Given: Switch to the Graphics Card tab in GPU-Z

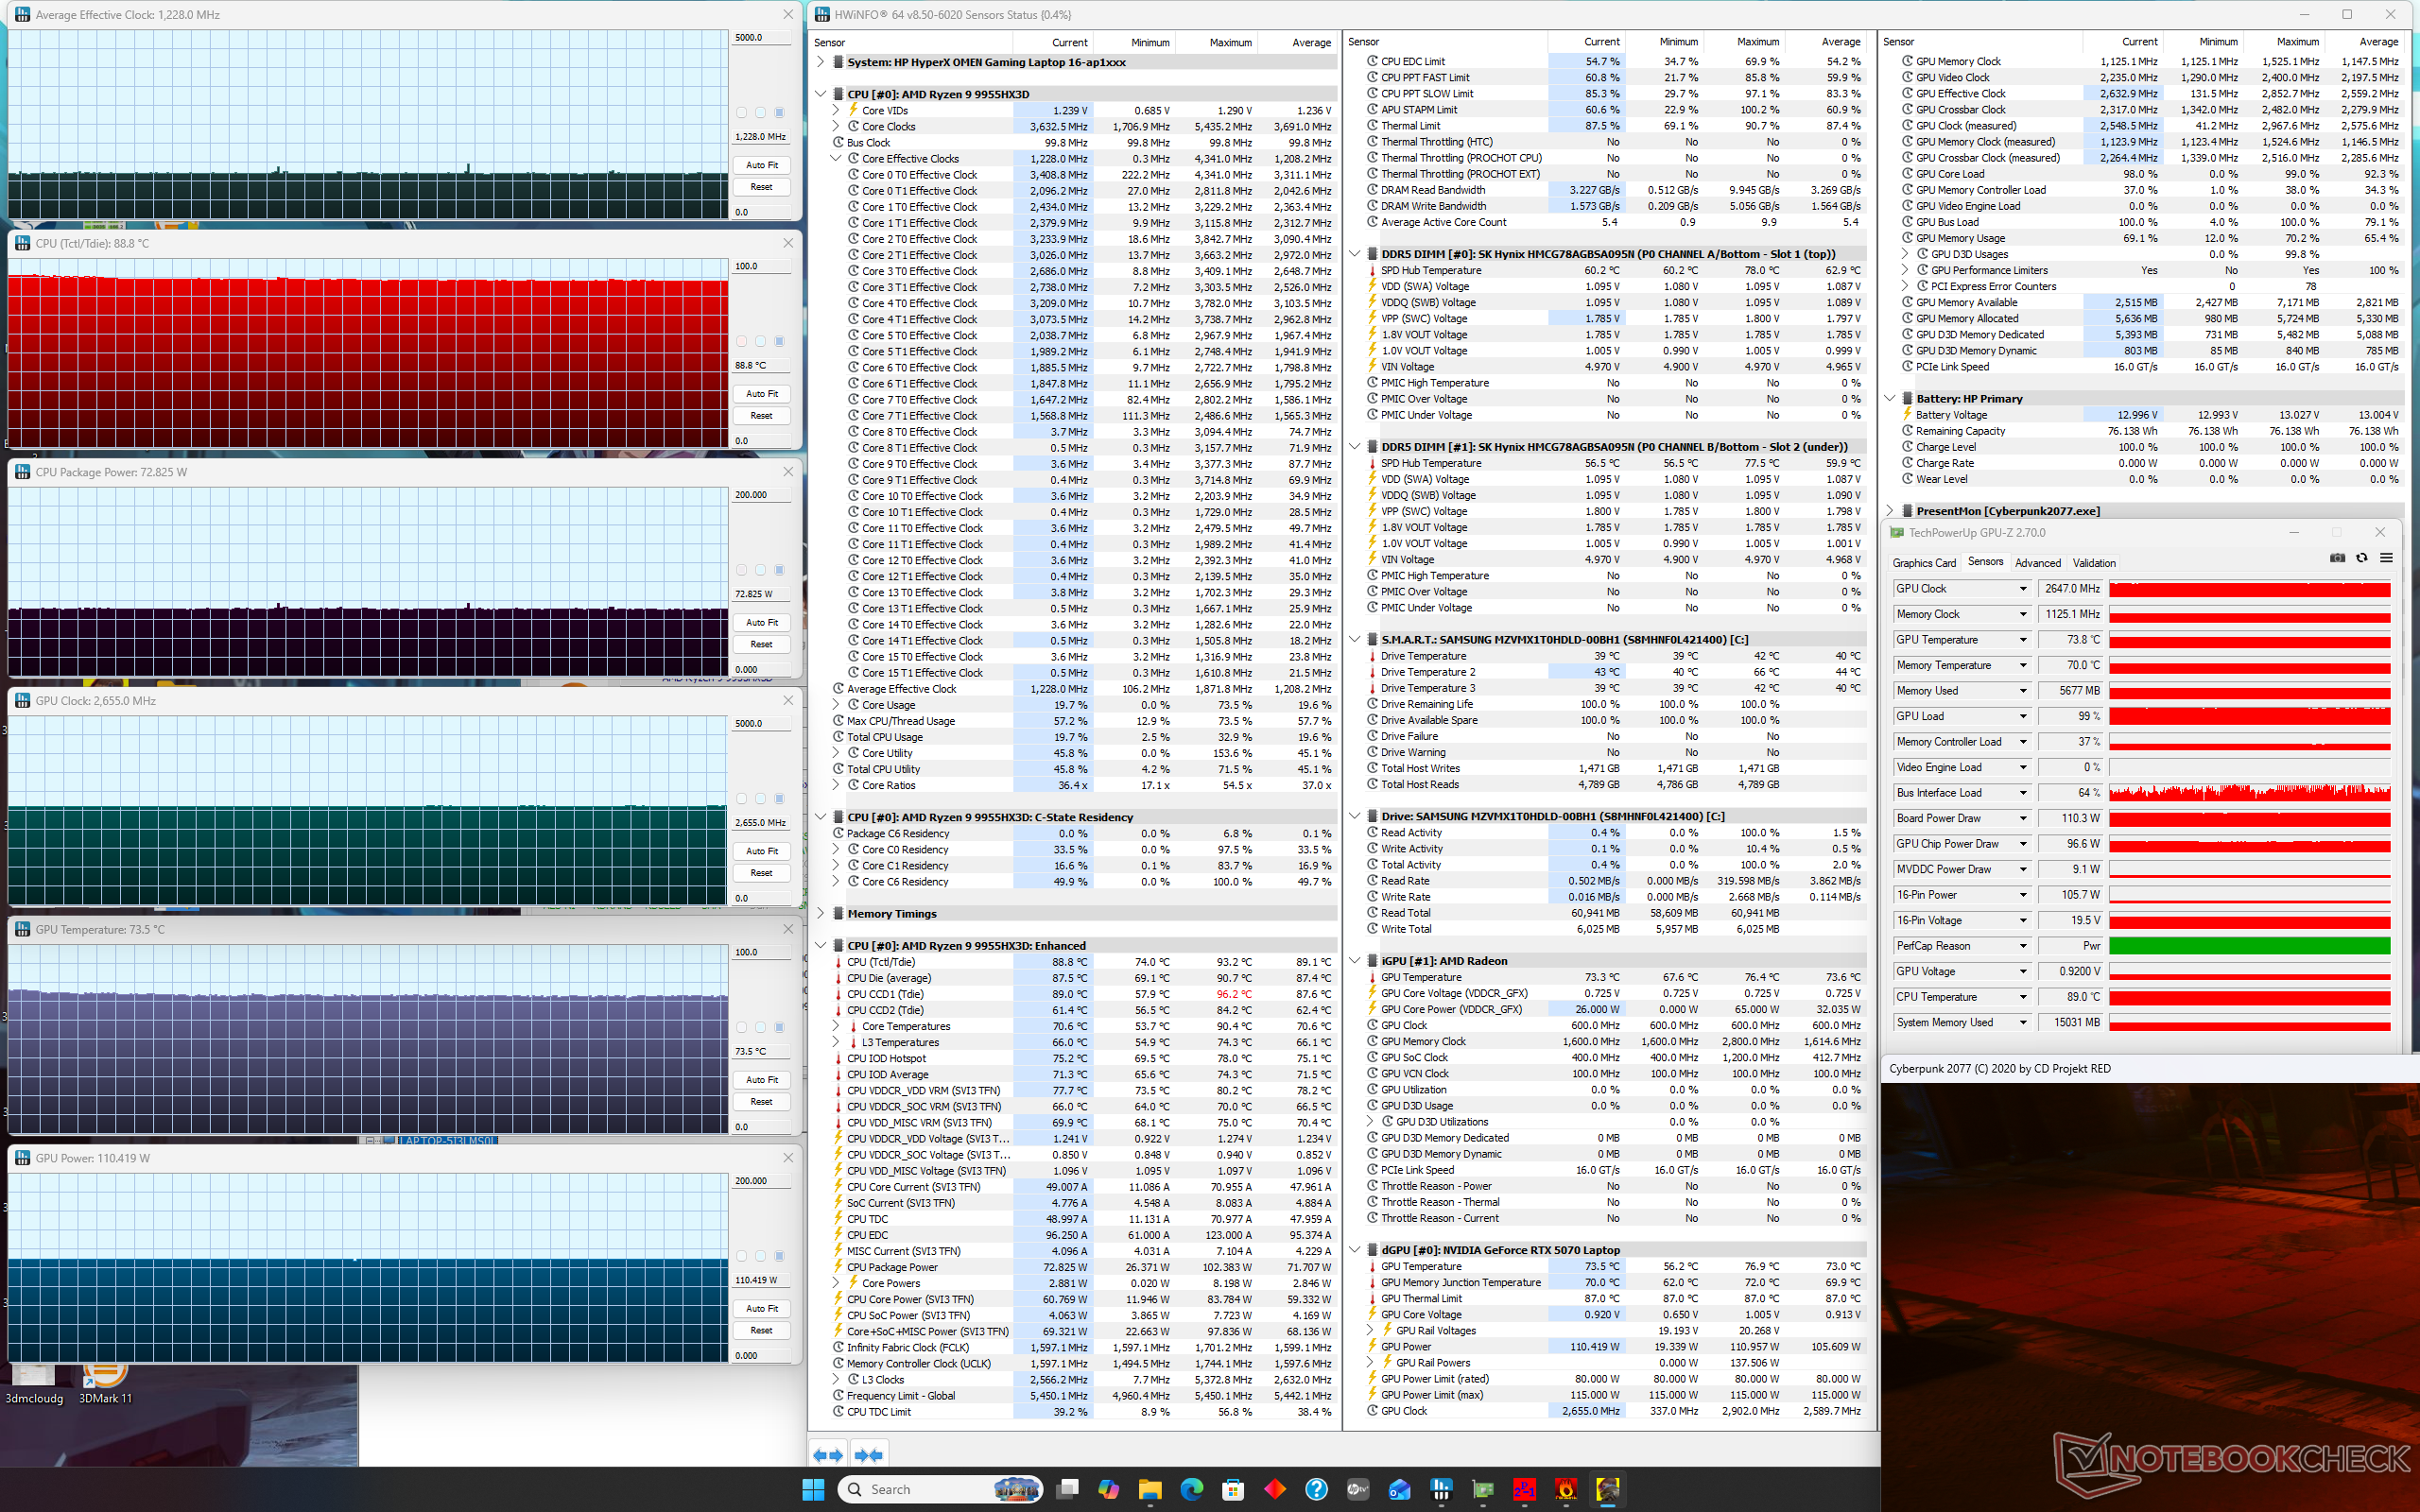Looking at the screenshot, I should 1924,563.
